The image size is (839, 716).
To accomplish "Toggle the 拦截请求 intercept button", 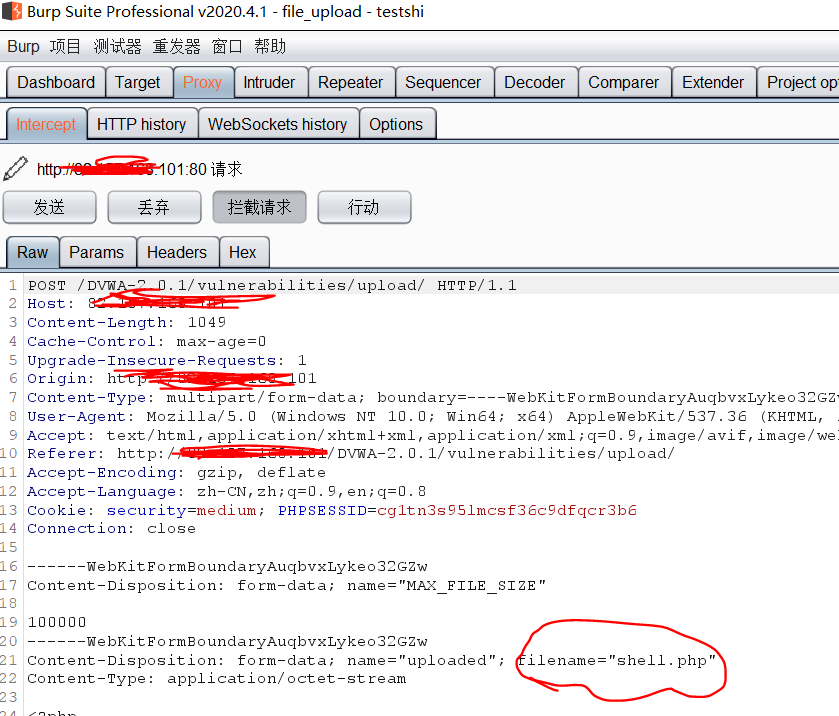I will 259,207.
